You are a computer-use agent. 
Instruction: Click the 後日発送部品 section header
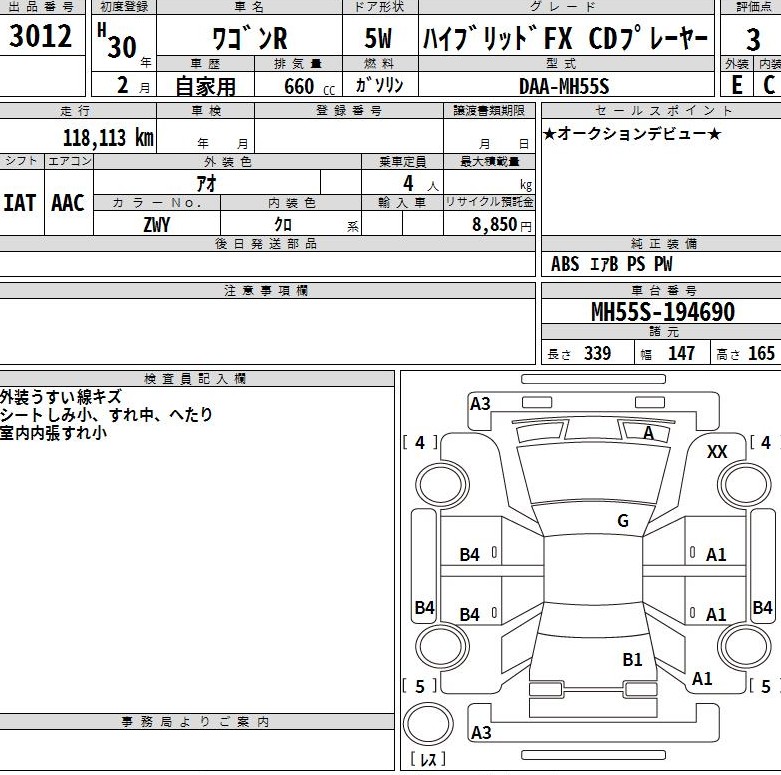pyautogui.click(x=266, y=244)
